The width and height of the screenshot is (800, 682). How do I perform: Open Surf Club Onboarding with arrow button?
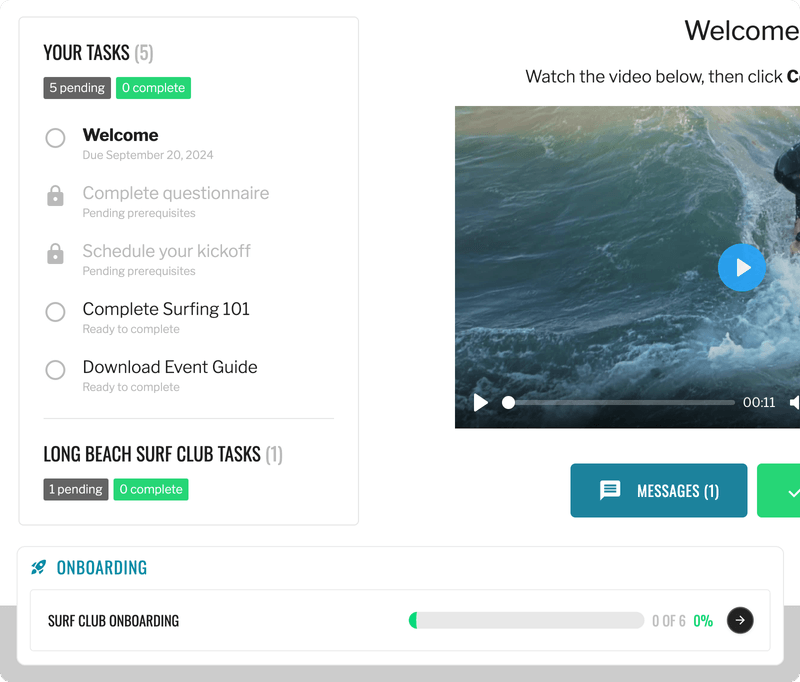click(x=740, y=620)
